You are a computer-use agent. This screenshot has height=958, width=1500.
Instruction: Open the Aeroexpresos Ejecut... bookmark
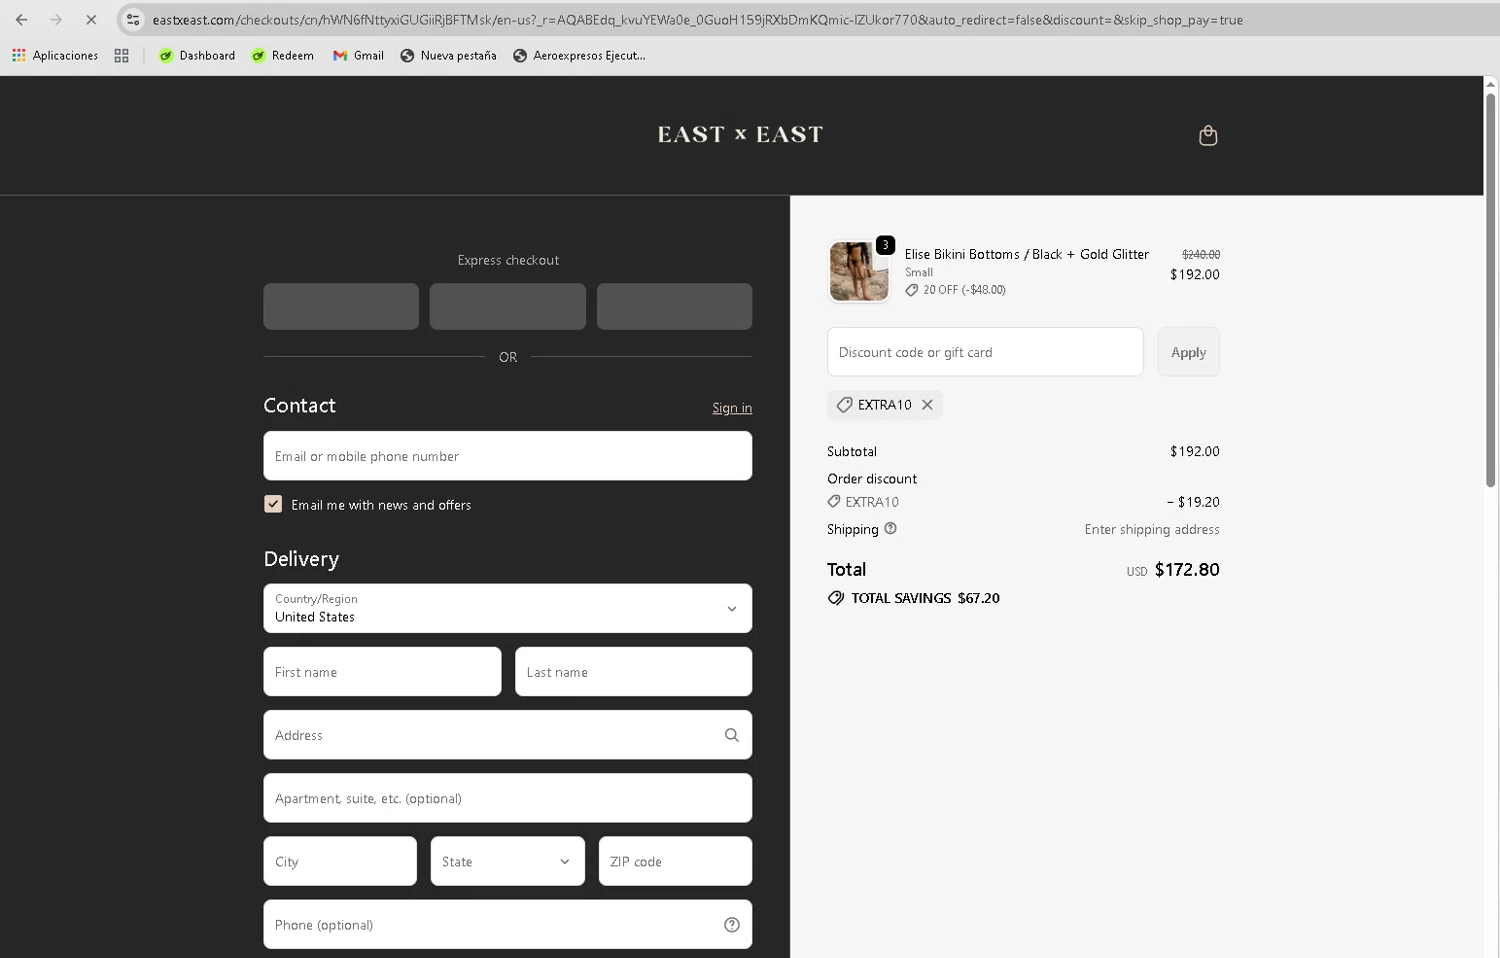click(x=579, y=55)
